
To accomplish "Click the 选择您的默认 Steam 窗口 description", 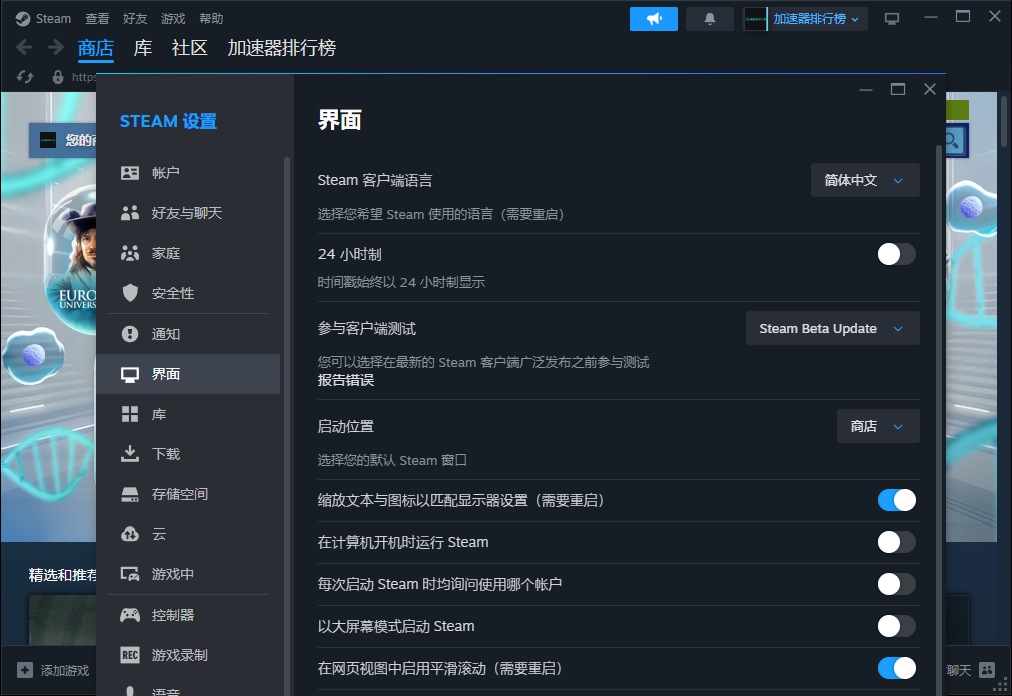I will click(x=392, y=460).
